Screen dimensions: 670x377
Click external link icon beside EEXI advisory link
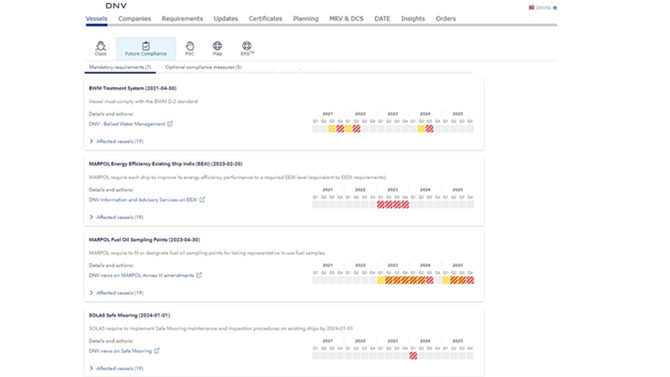click(x=202, y=200)
